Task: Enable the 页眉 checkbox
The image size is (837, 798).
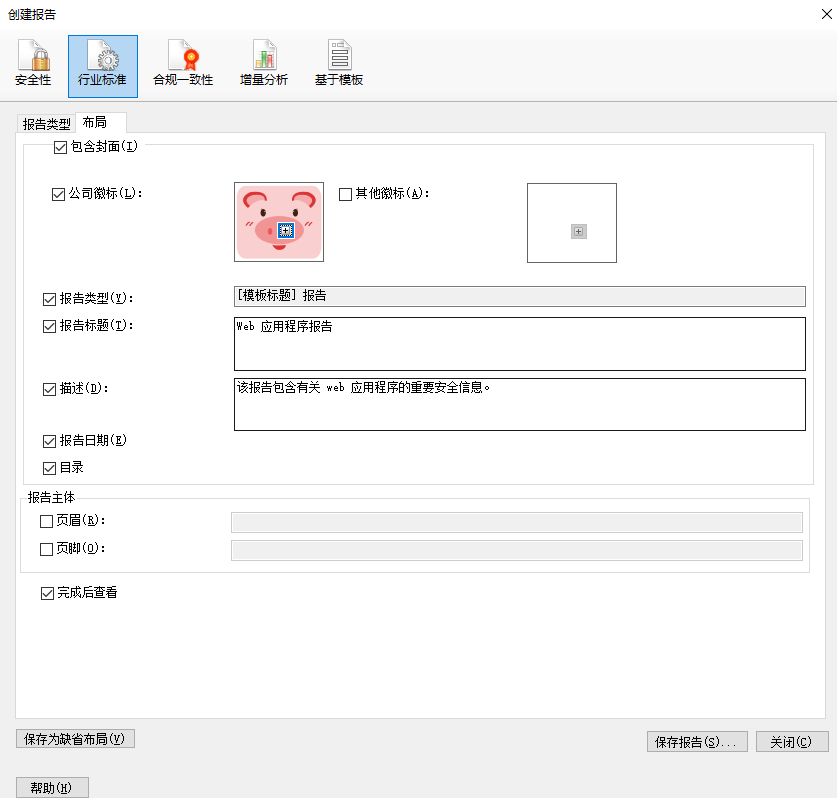Action: [x=46, y=521]
